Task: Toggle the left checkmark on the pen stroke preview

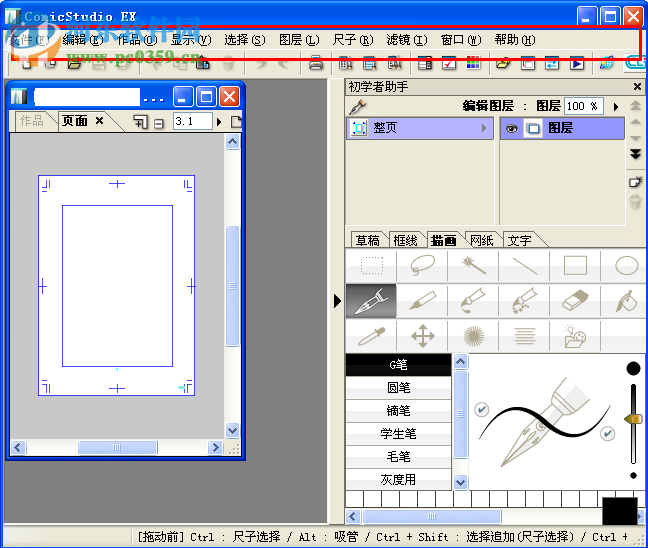Action: pos(481,410)
